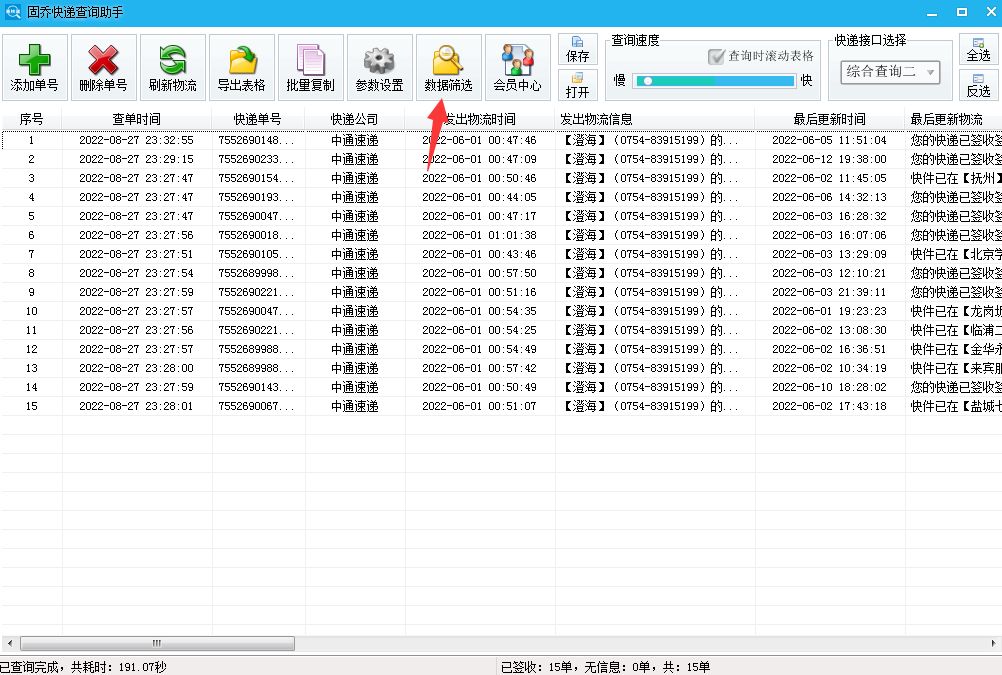
Task: Open the 综合查询二 interface dropdown
Action: pyautogui.click(x=890, y=72)
